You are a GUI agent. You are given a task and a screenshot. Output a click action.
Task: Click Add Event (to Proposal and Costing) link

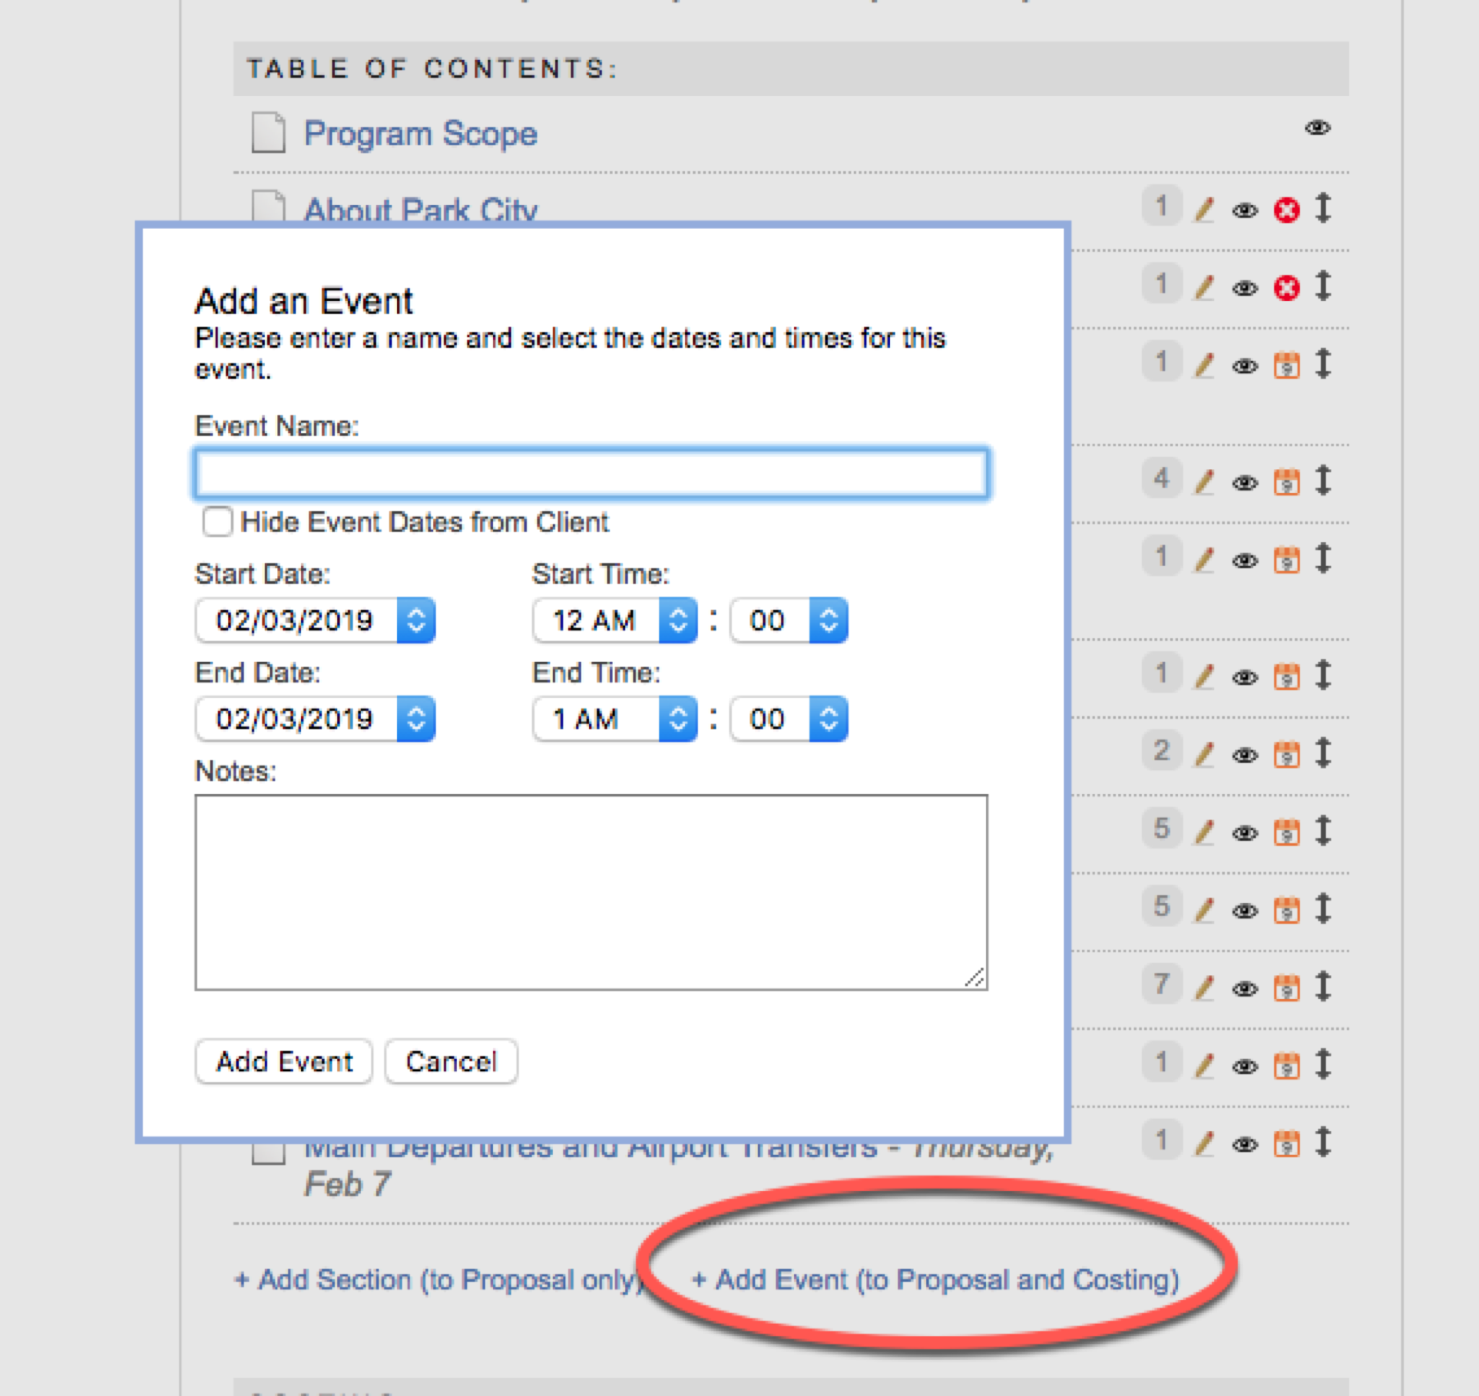point(935,1280)
